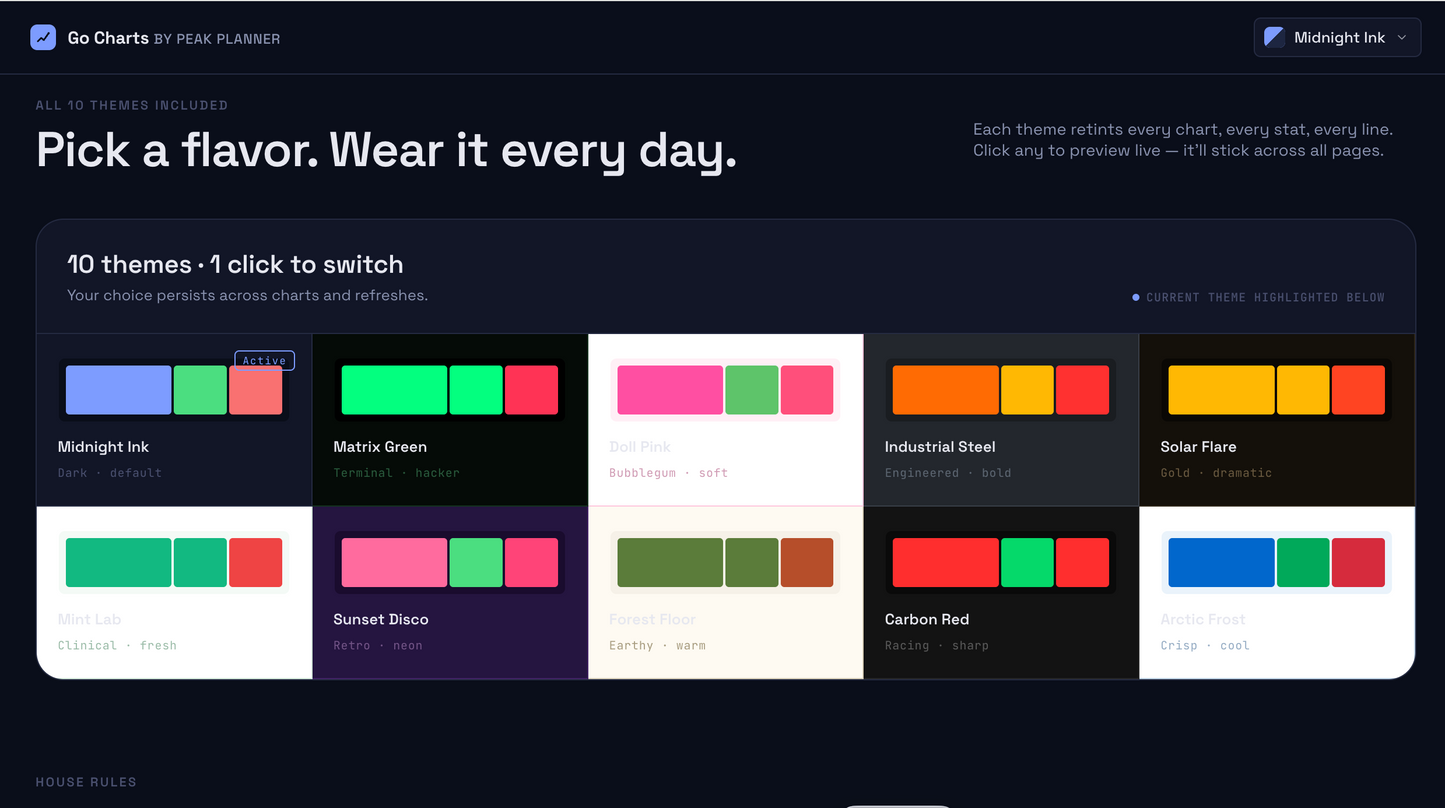The image size is (1445, 808).
Task: Select the Industrial Steel theme card
Action: click(1001, 419)
